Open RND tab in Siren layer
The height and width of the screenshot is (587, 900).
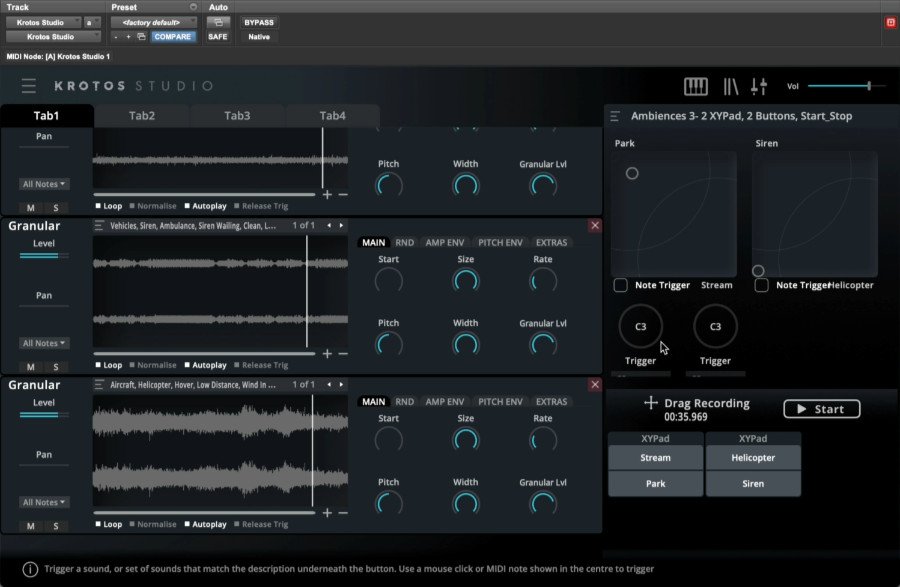[405, 243]
